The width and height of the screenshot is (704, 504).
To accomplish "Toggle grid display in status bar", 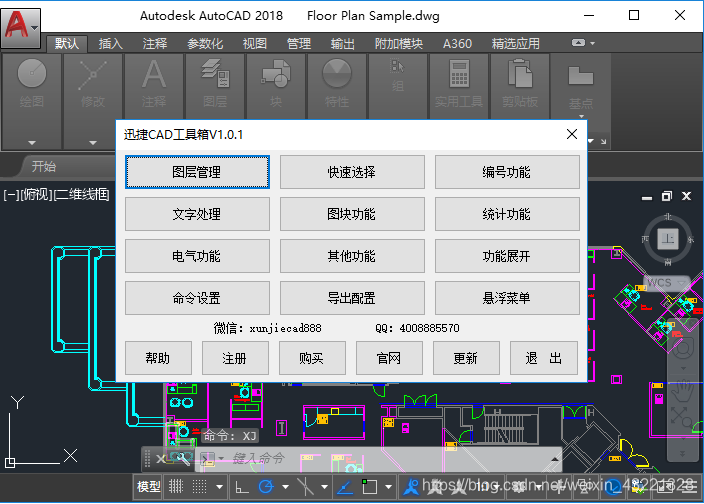I will pos(176,486).
